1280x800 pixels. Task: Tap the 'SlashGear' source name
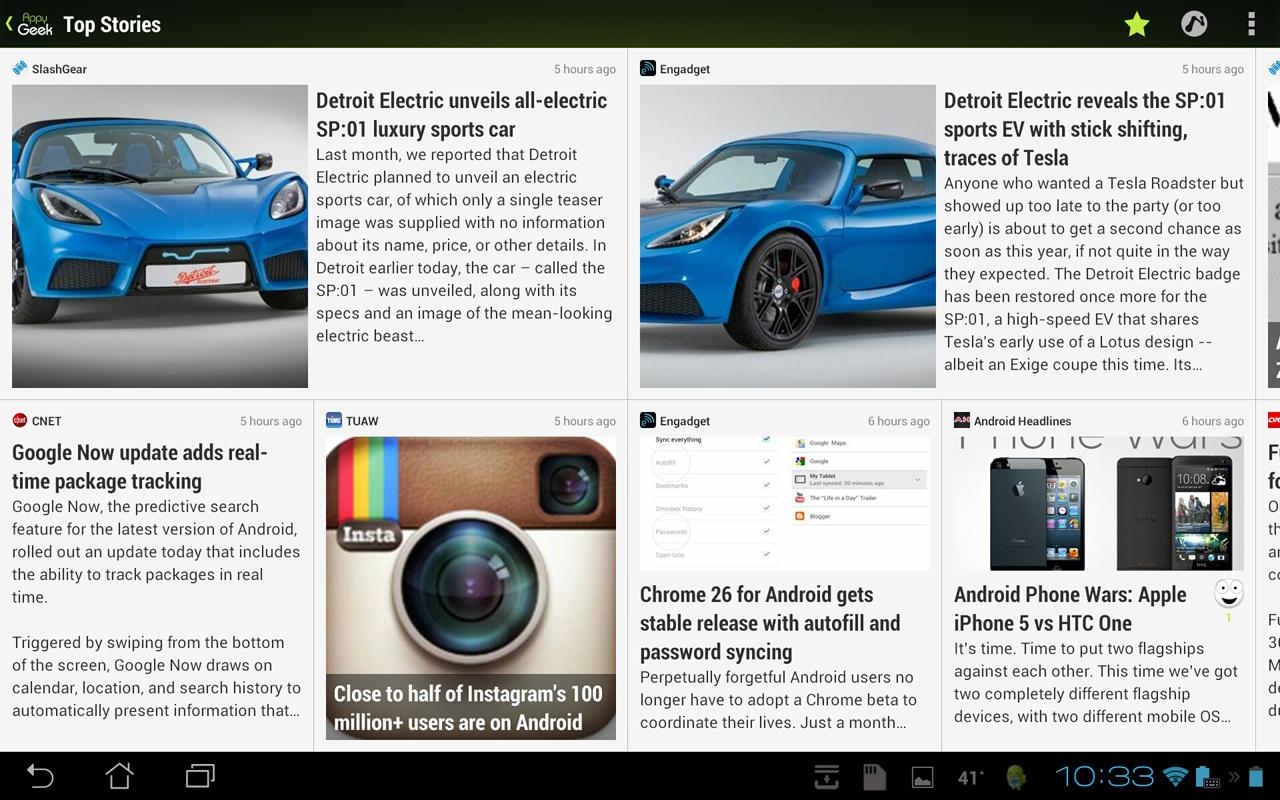59,69
